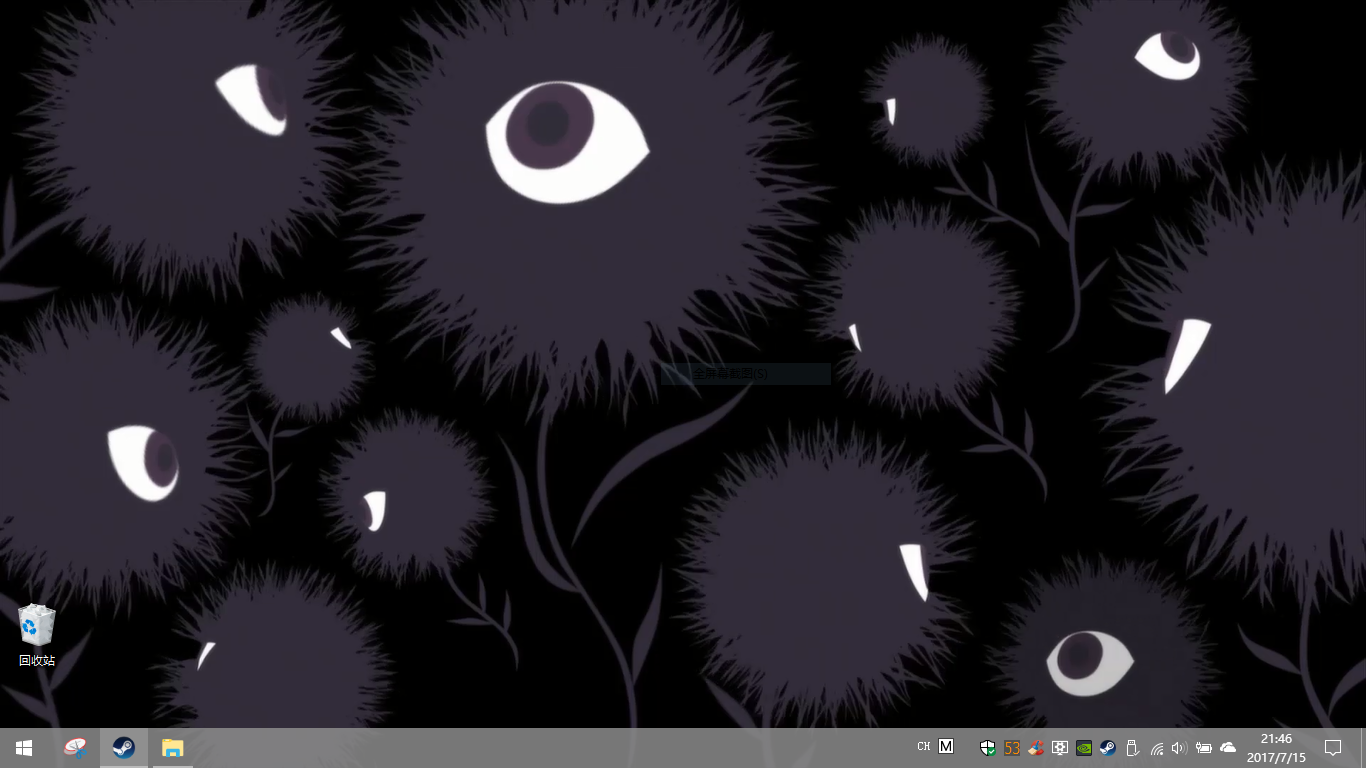Open the clock showing 21:46

click(x=1276, y=747)
